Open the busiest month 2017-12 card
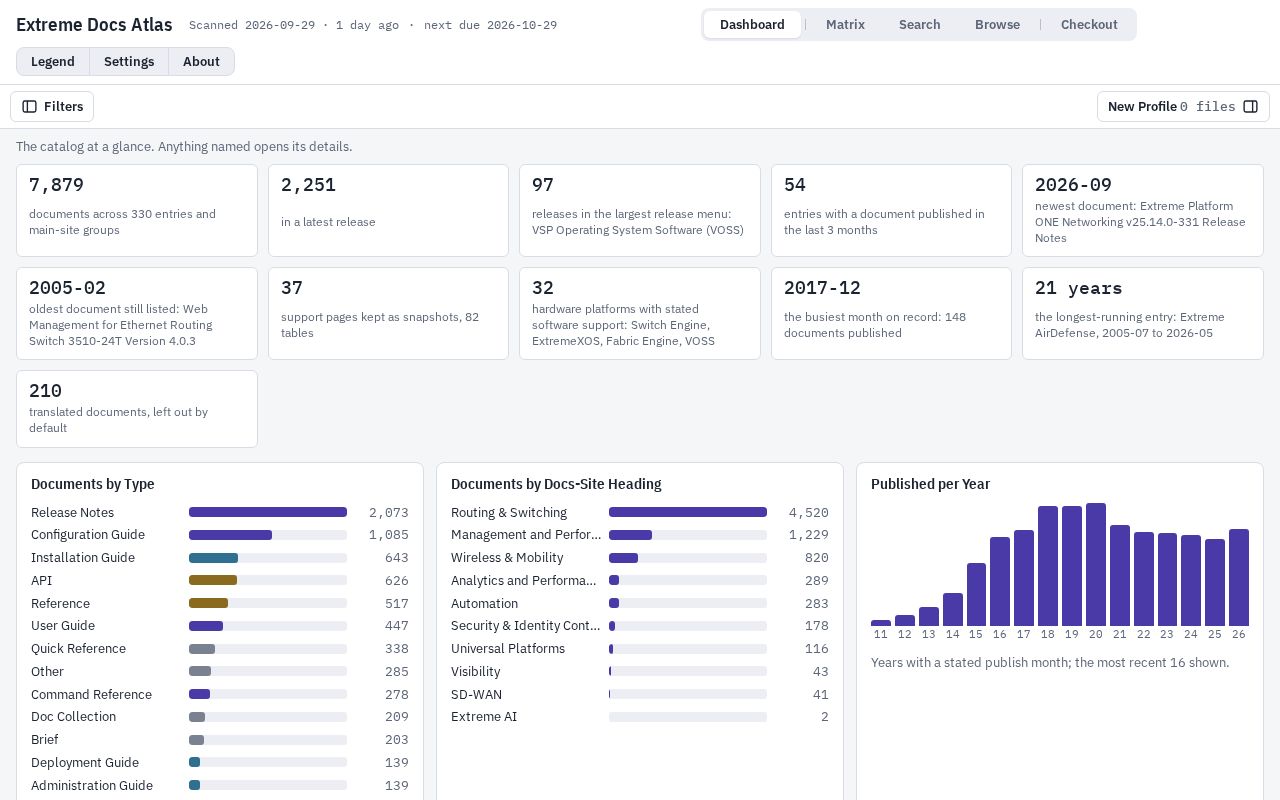Screen dimensions: 1280x800 tap(891, 313)
